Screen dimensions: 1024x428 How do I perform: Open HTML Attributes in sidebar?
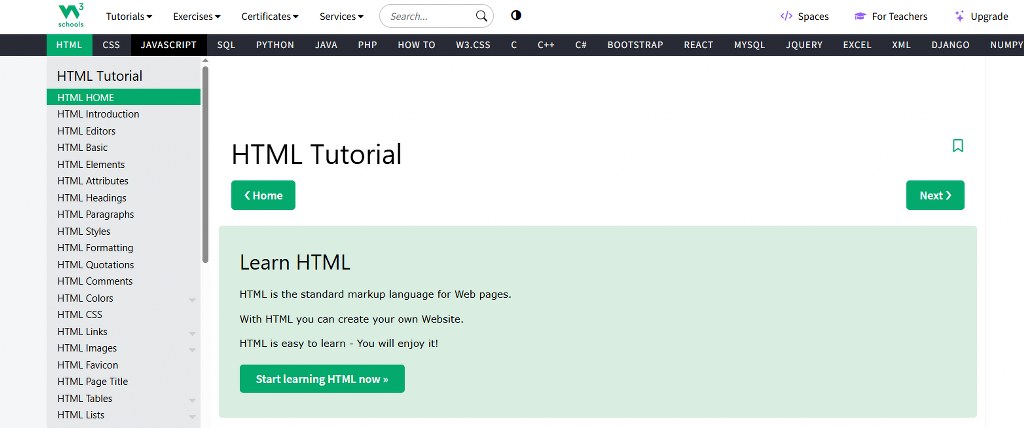point(123,181)
